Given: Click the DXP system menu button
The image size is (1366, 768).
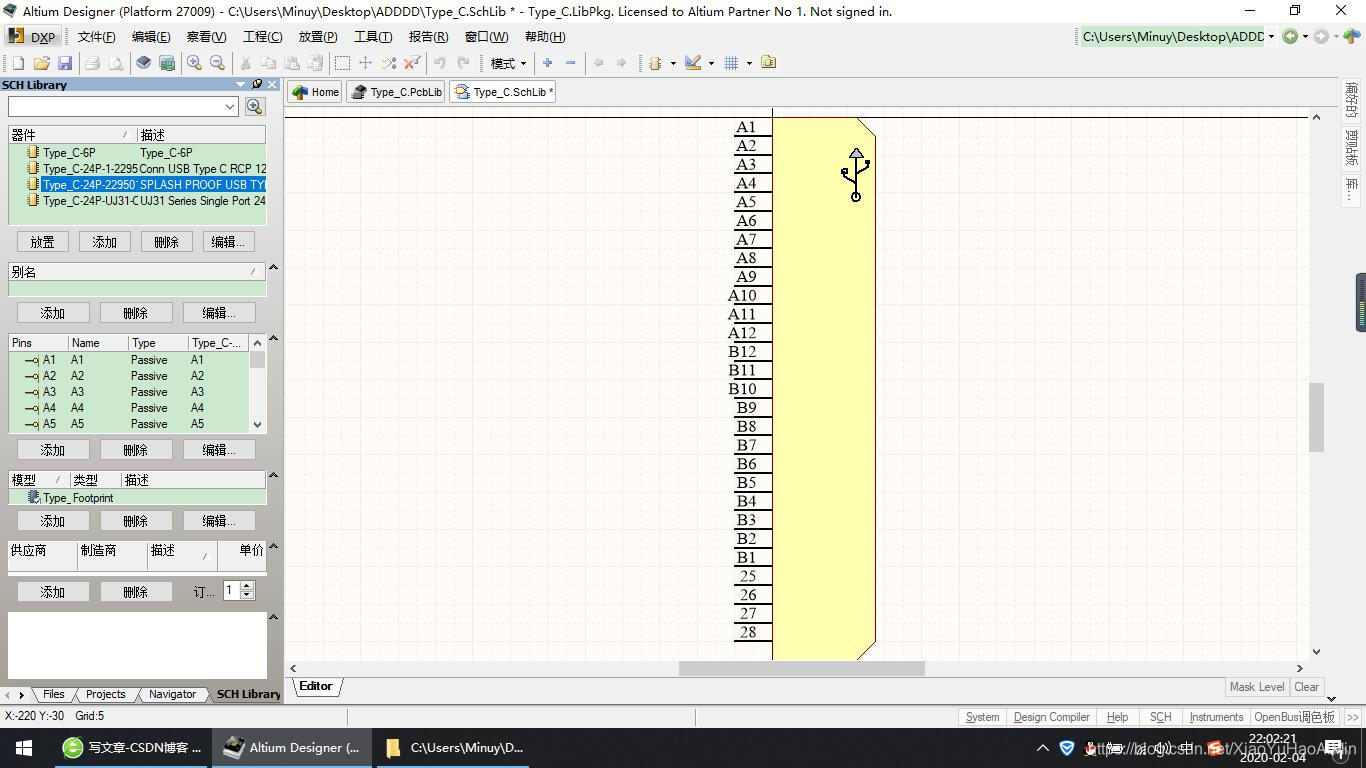Looking at the screenshot, I should (33, 37).
